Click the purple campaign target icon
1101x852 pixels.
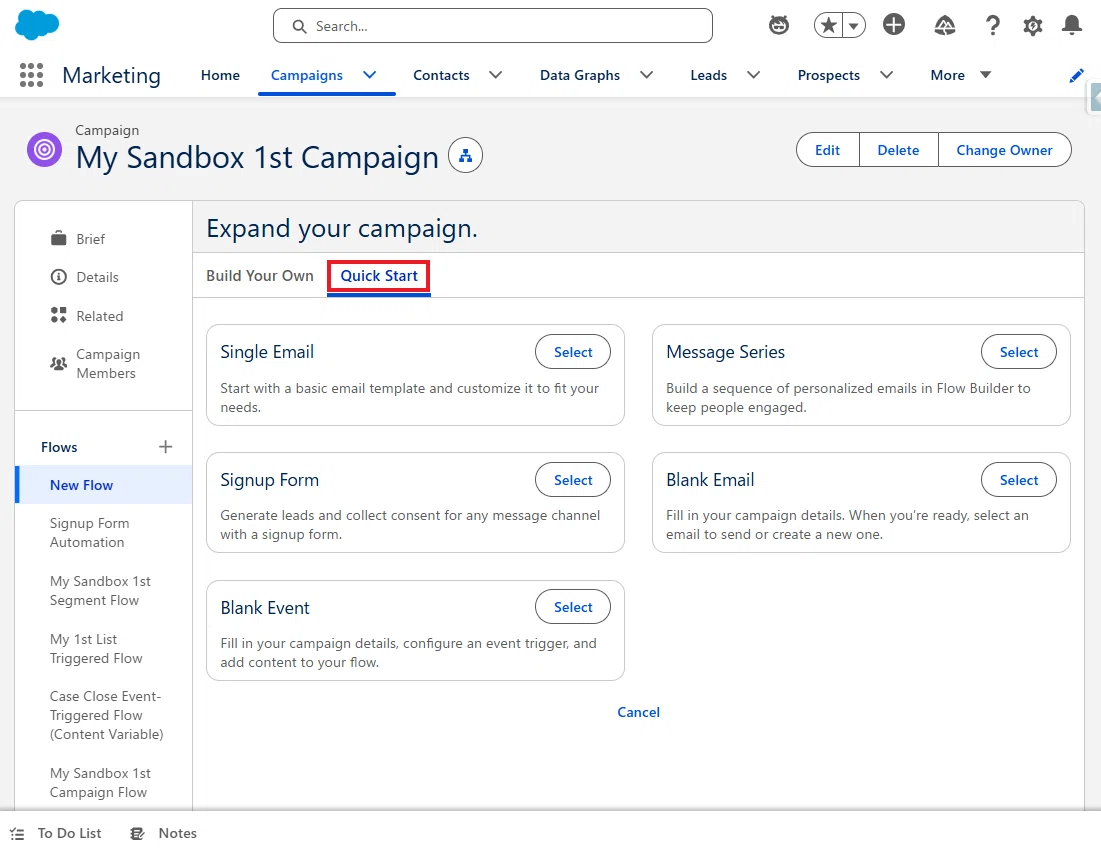(44, 149)
